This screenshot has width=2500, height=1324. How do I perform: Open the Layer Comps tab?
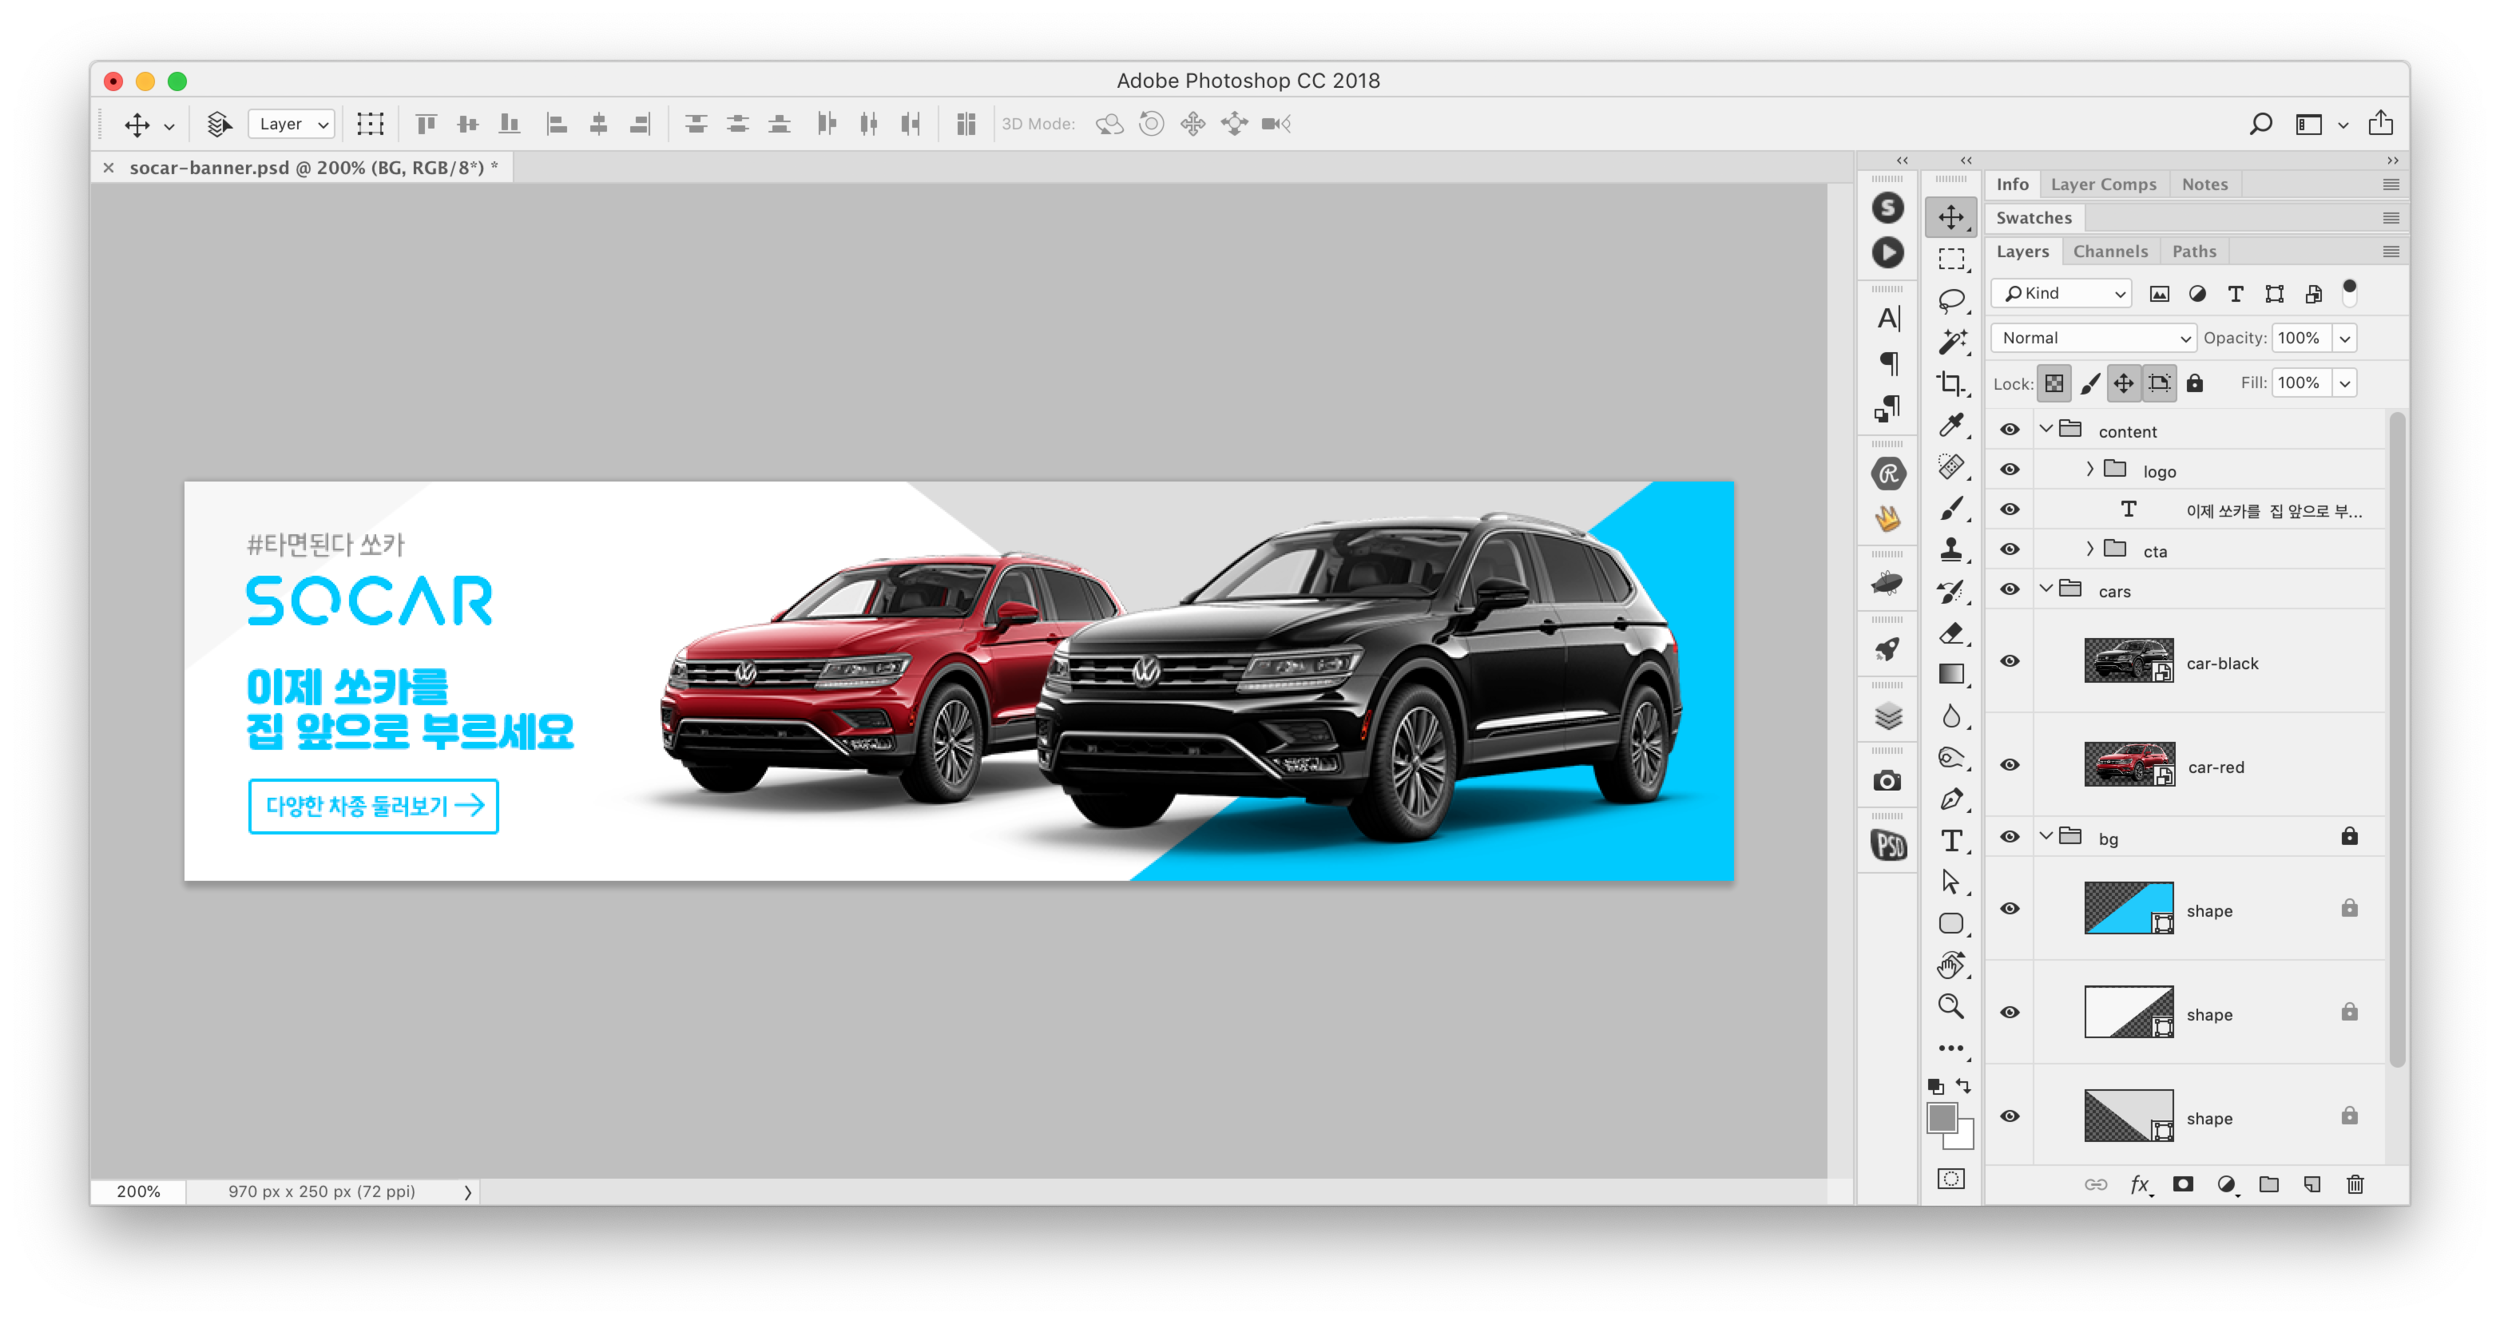(x=2103, y=184)
